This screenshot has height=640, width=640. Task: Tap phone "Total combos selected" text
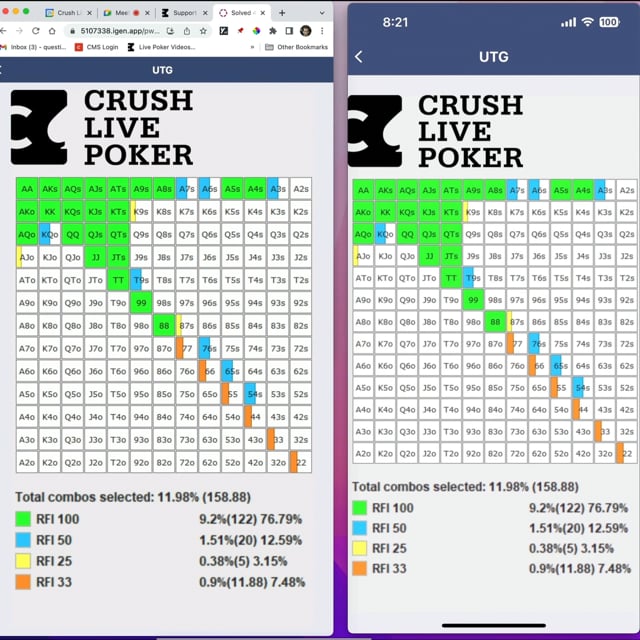pyautogui.click(x=465, y=487)
